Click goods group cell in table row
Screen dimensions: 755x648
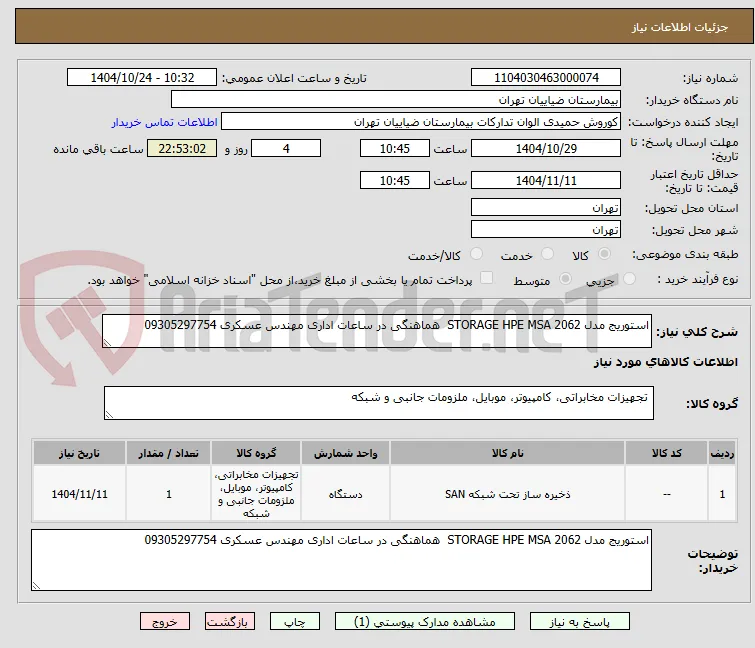click(x=256, y=494)
